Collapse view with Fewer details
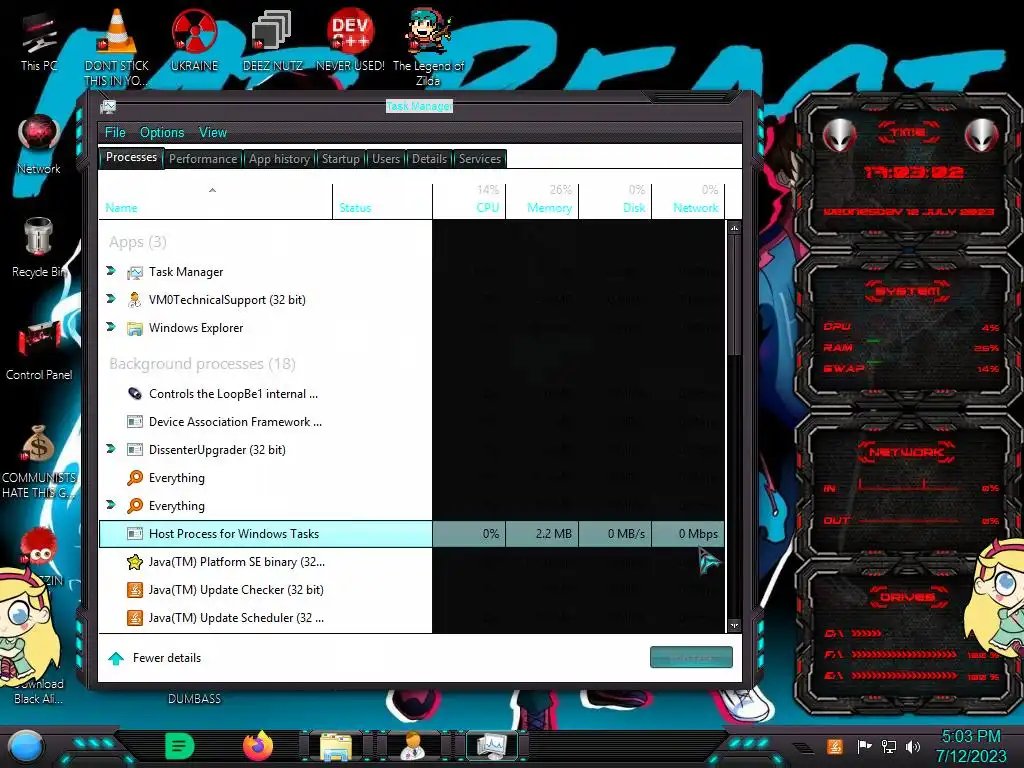The height and width of the screenshot is (768, 1024). (x=154, y=658)
